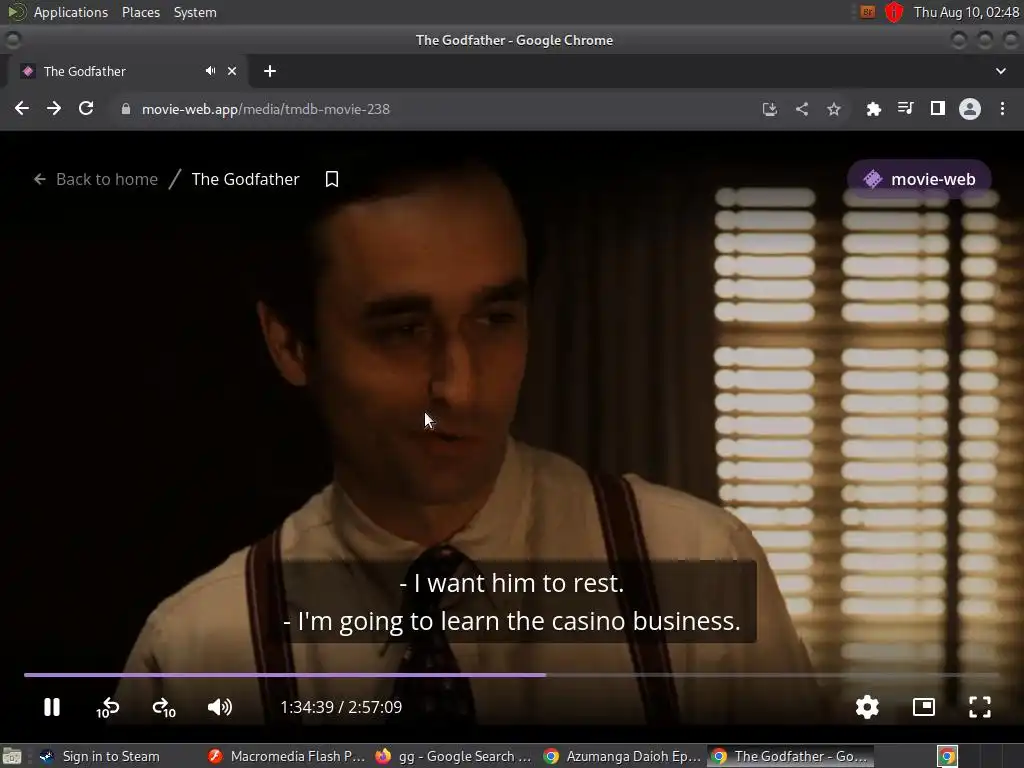Open the Places menu

(x=140, y=12)
